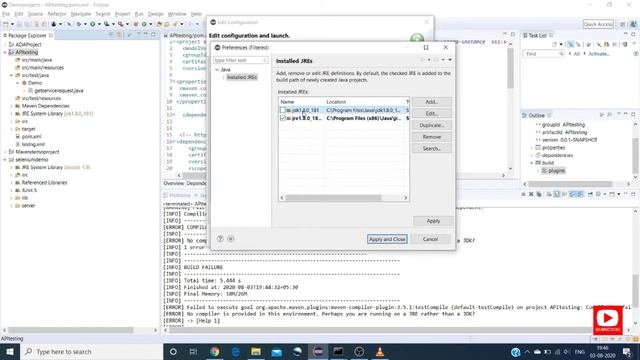Click the type filter text field

(x=240, y=60)
